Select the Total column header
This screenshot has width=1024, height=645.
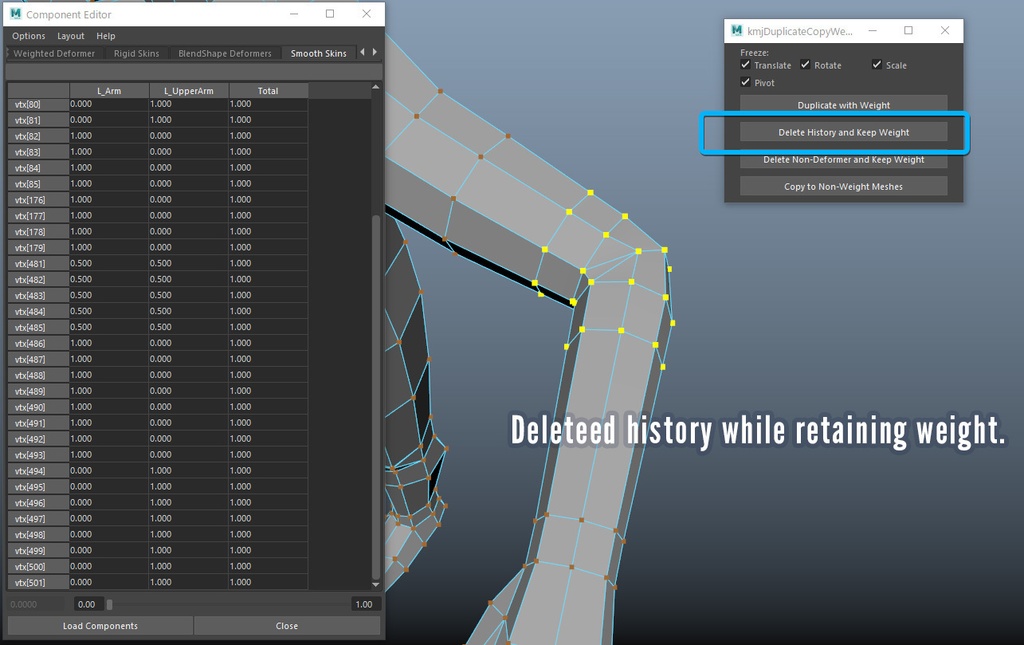tap(268, 91)
